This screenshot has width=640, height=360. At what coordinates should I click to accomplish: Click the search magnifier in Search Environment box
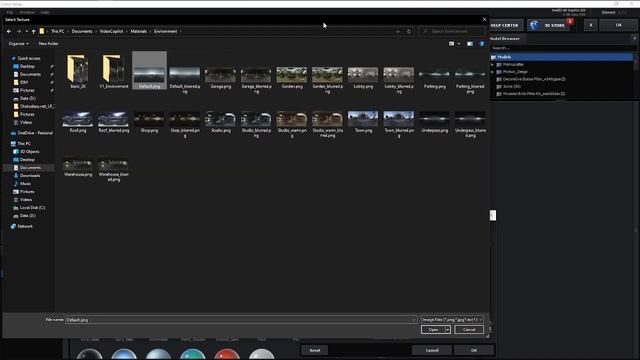tap(425, 31)
